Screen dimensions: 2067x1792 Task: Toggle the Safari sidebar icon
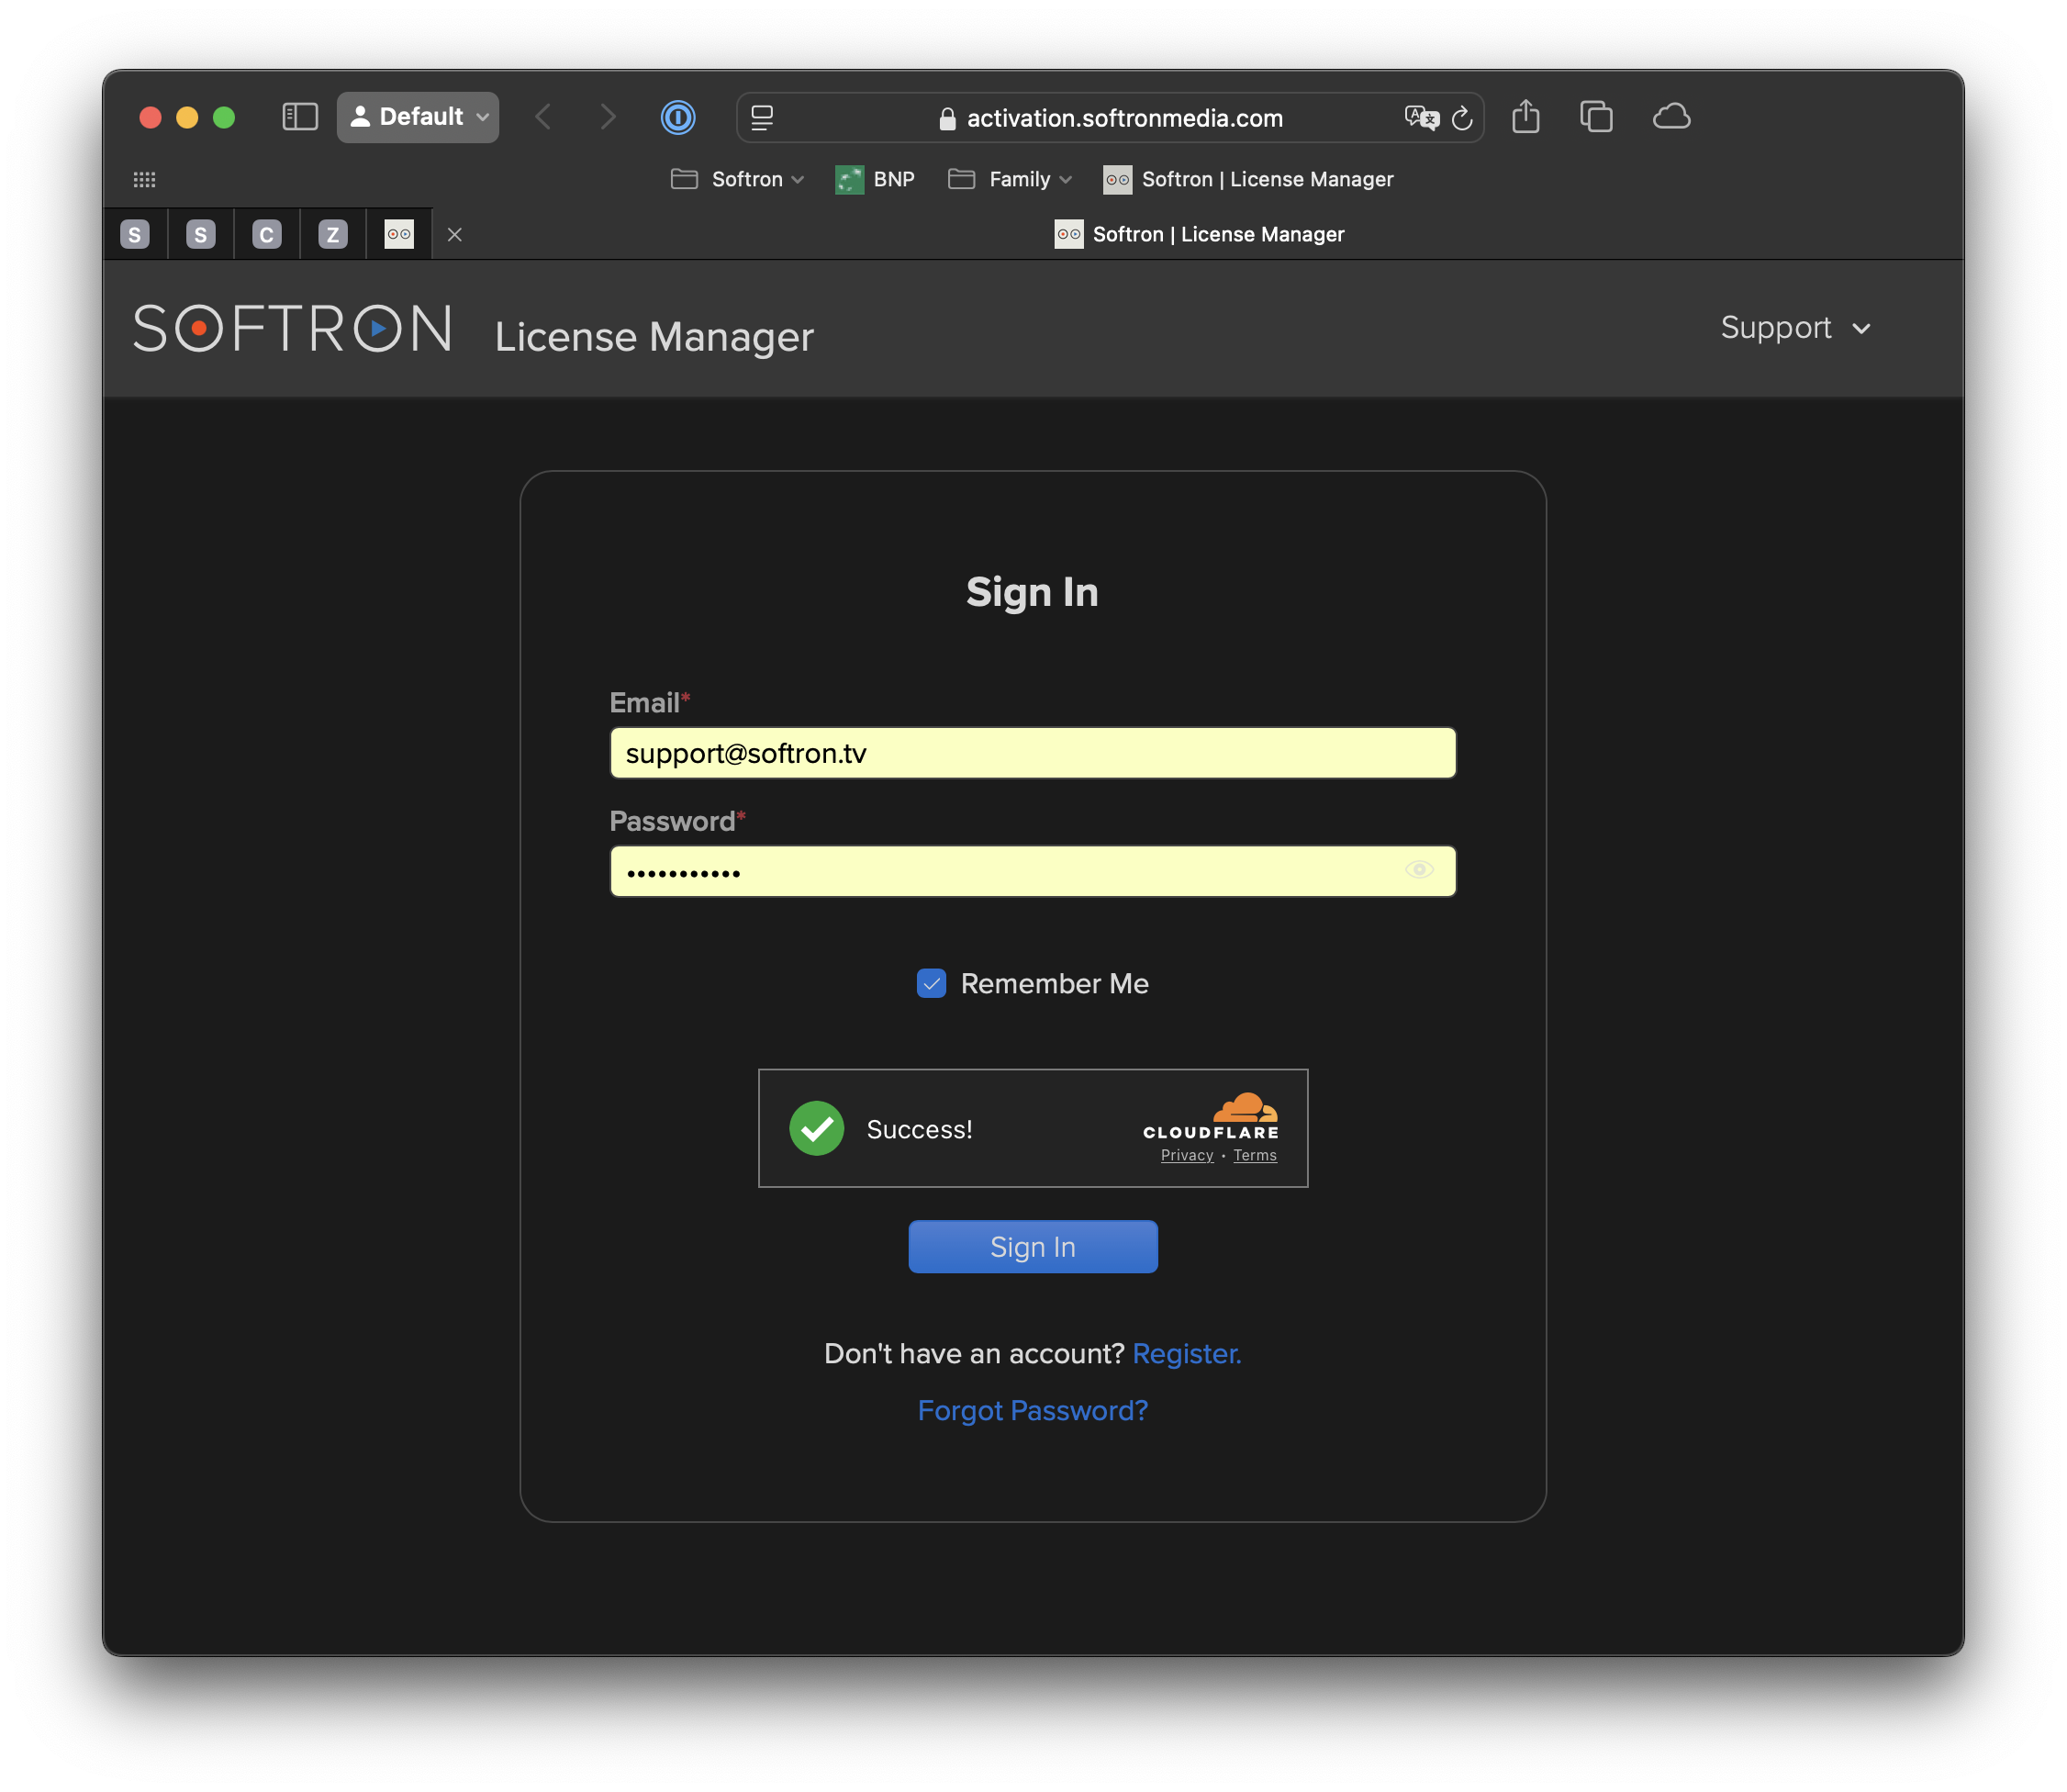tap(299, 117)
